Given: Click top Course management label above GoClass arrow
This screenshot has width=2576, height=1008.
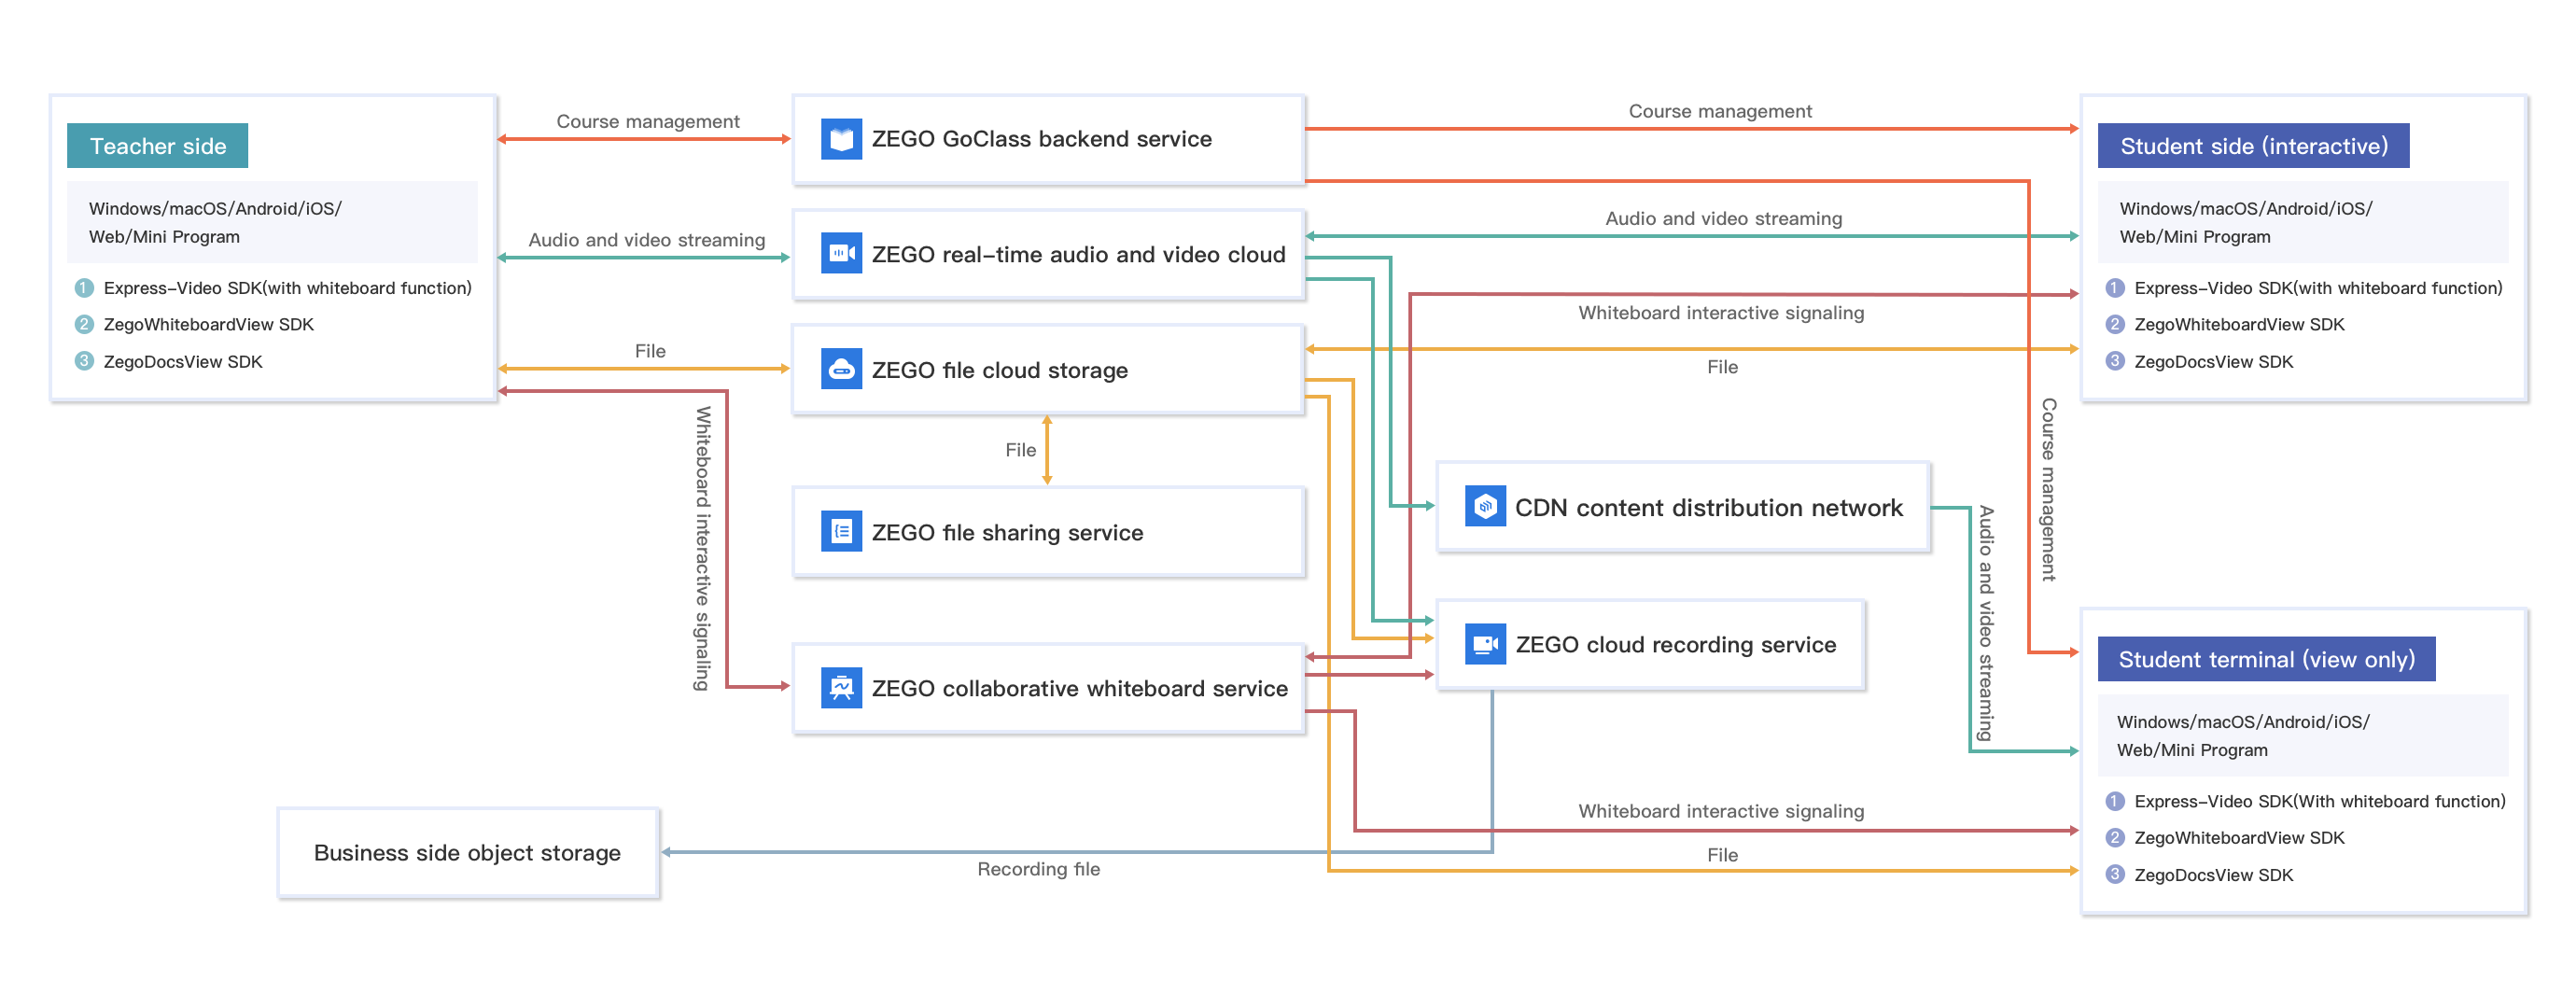Looking at the screenshot, I should coord(1720,111).
